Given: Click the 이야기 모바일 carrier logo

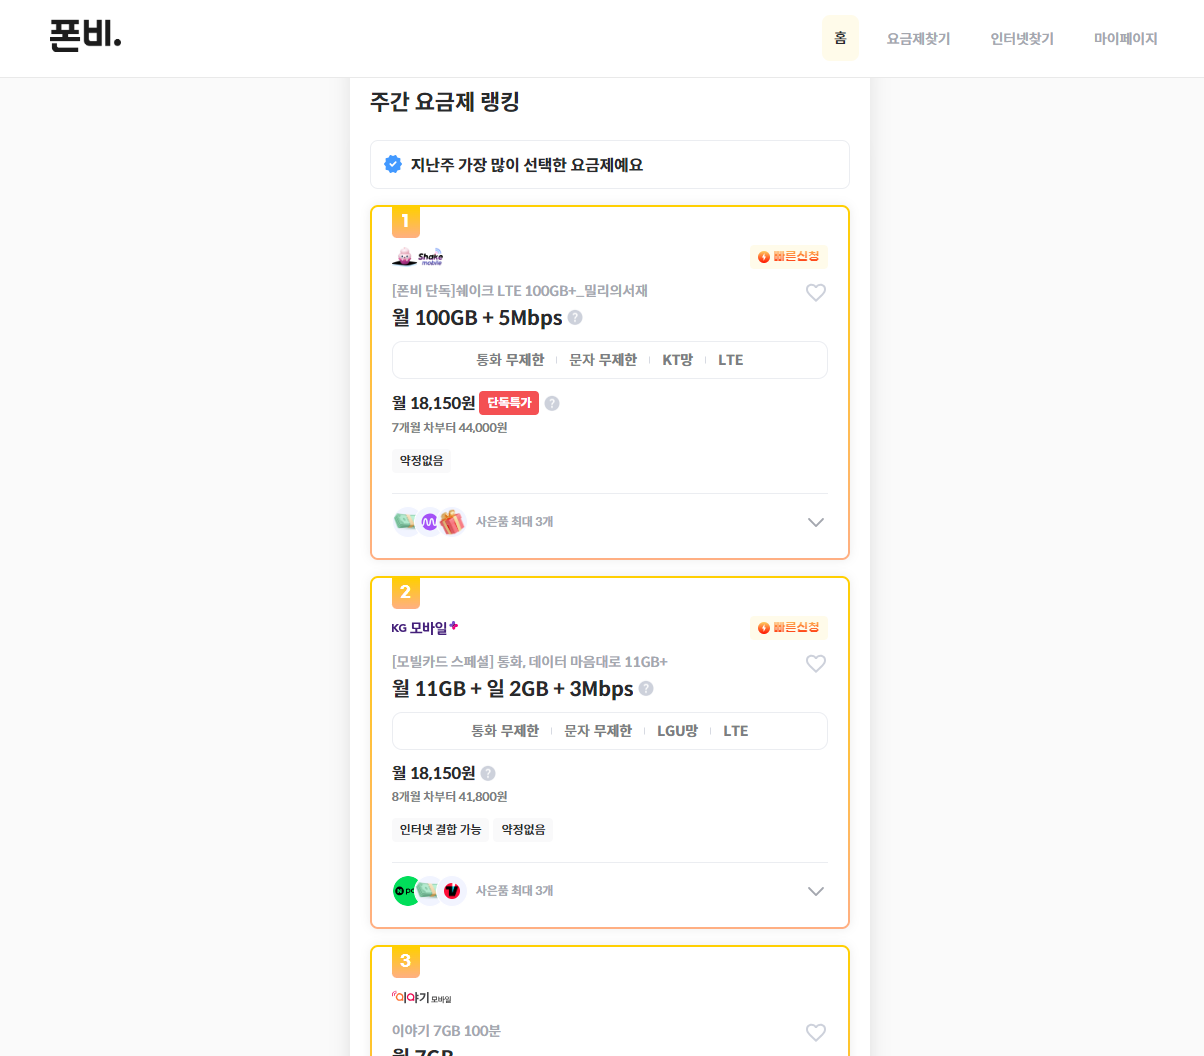Looking at the screenshot, I should (422, 998).
